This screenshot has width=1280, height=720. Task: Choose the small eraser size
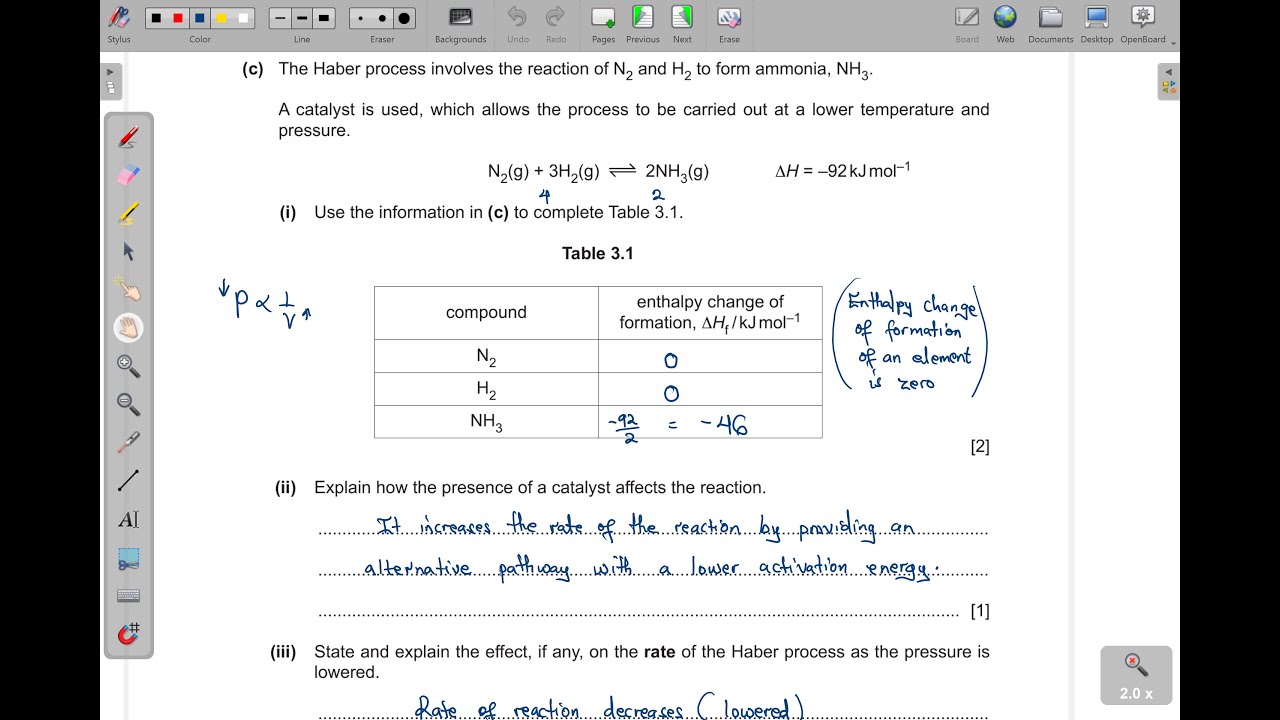[x=361, y=18]
